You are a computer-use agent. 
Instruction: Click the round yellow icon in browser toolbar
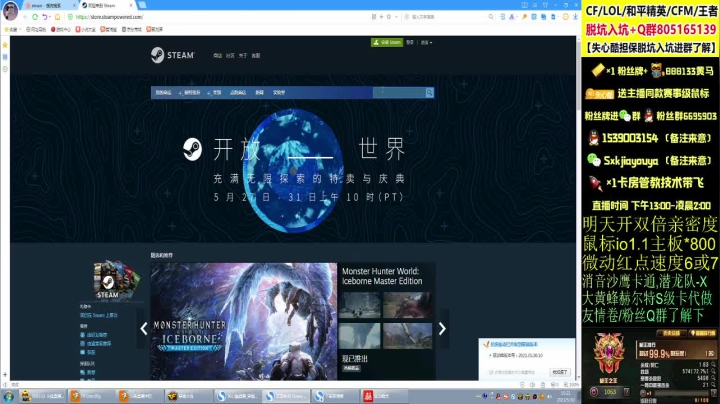(x=566, y=17)
